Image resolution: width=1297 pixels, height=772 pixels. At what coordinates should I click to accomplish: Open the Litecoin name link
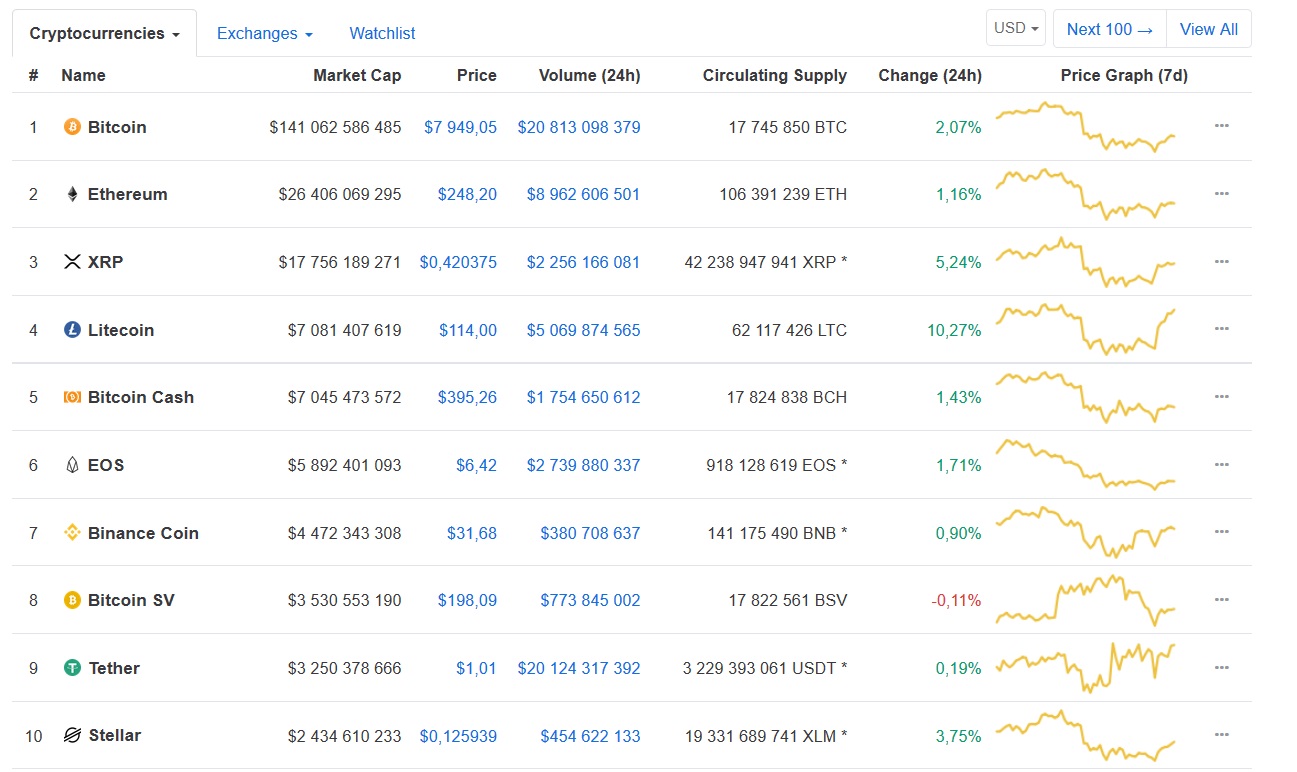point(121,330)
